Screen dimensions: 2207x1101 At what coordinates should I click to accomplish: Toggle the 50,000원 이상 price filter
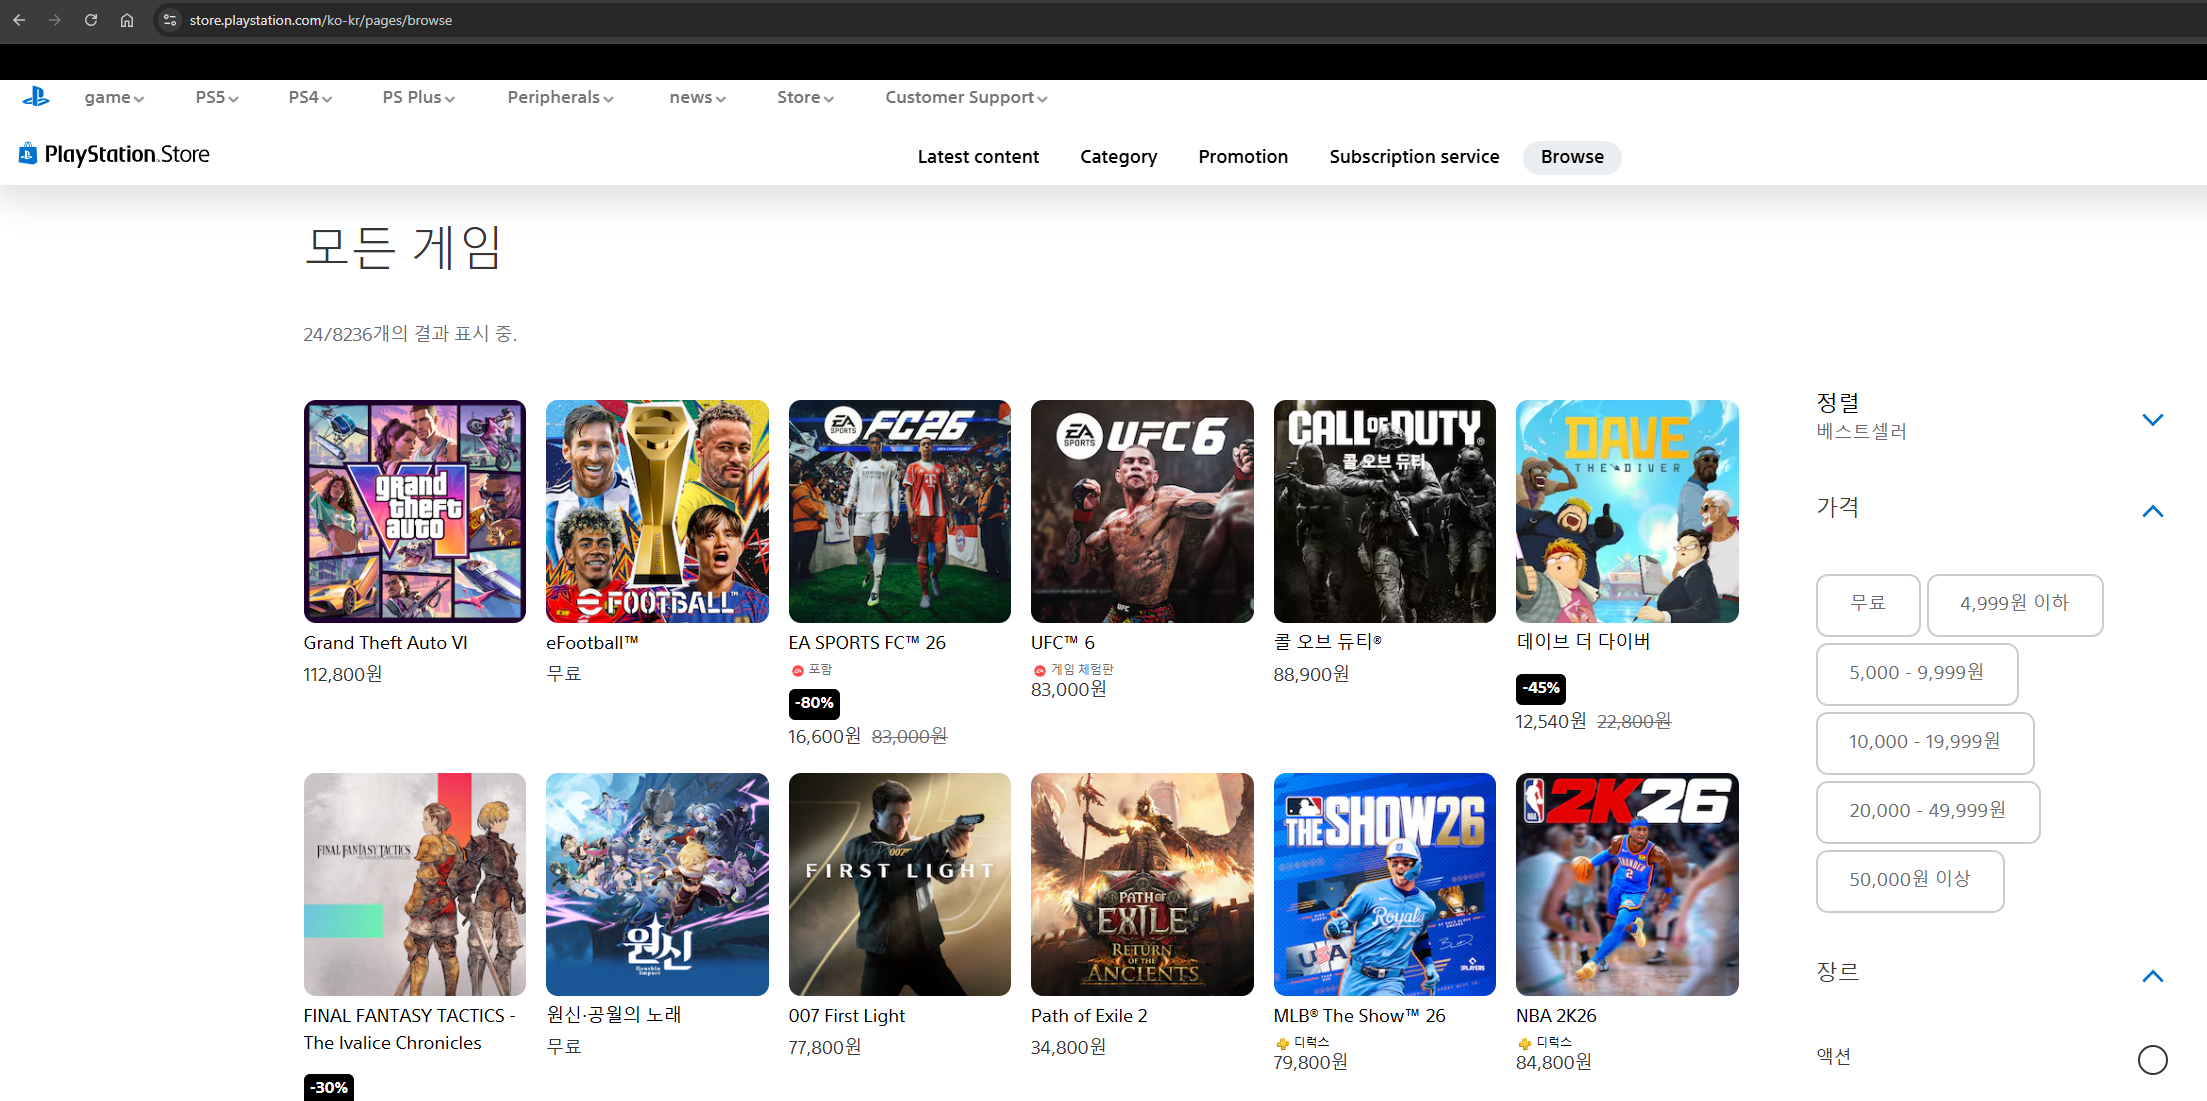click(x=1909, y=880)
